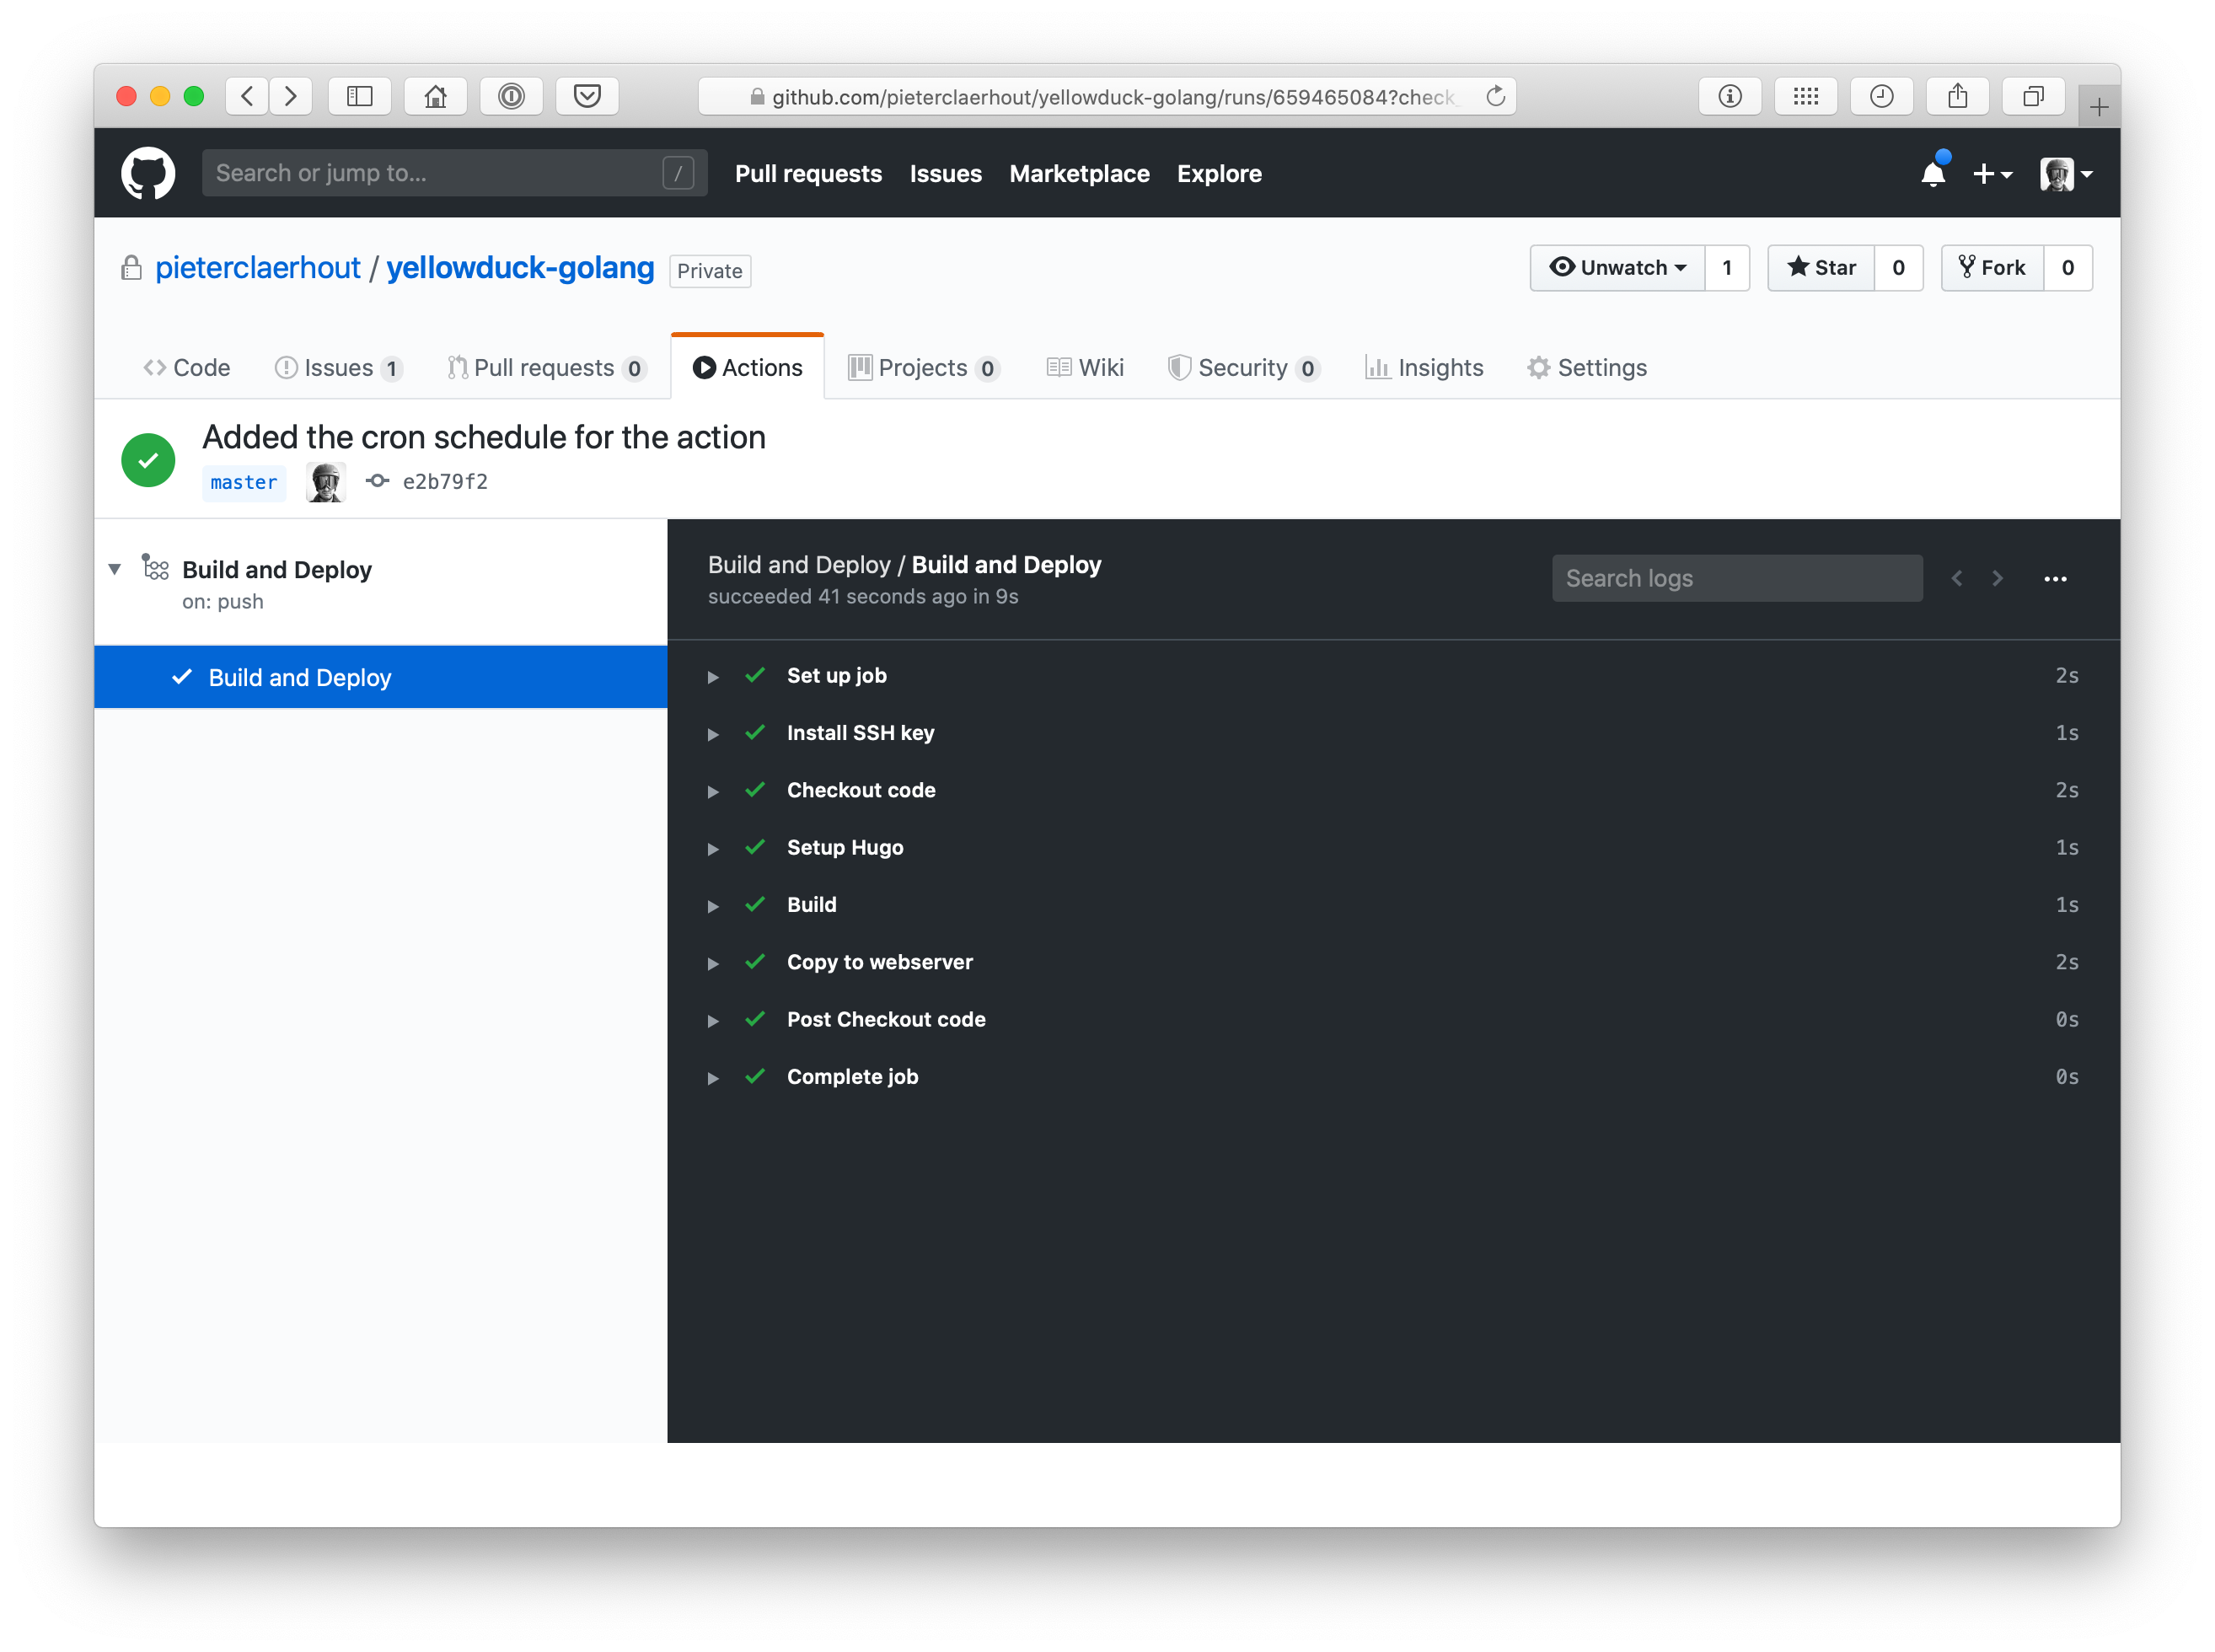Expand the Install SSH key step
2215x1652 pixels.
tap(713, 734)
